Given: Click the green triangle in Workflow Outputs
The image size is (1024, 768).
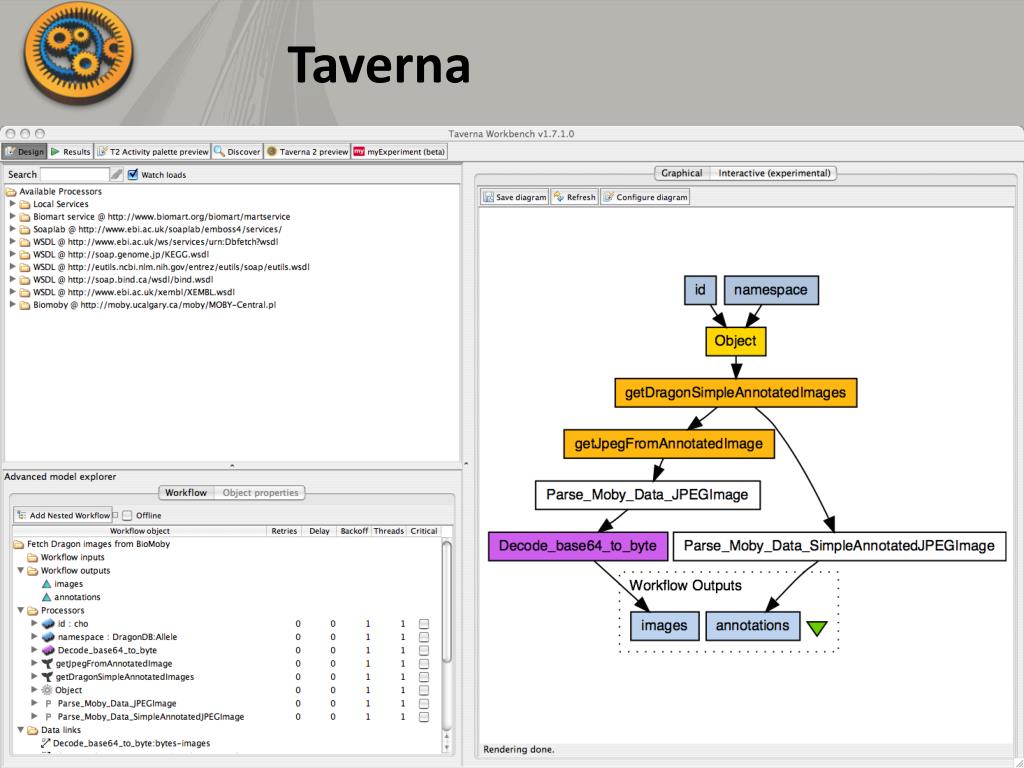Looking at the screenshot, I should [817, 628].
